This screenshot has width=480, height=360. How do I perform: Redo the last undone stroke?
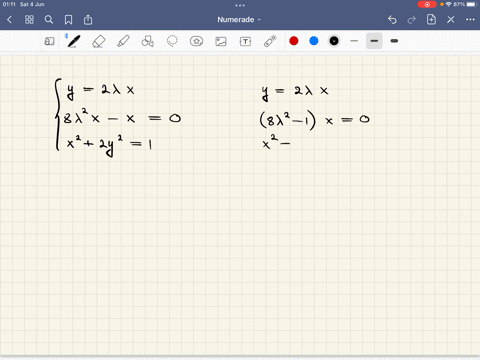click(x=412, y=20)
